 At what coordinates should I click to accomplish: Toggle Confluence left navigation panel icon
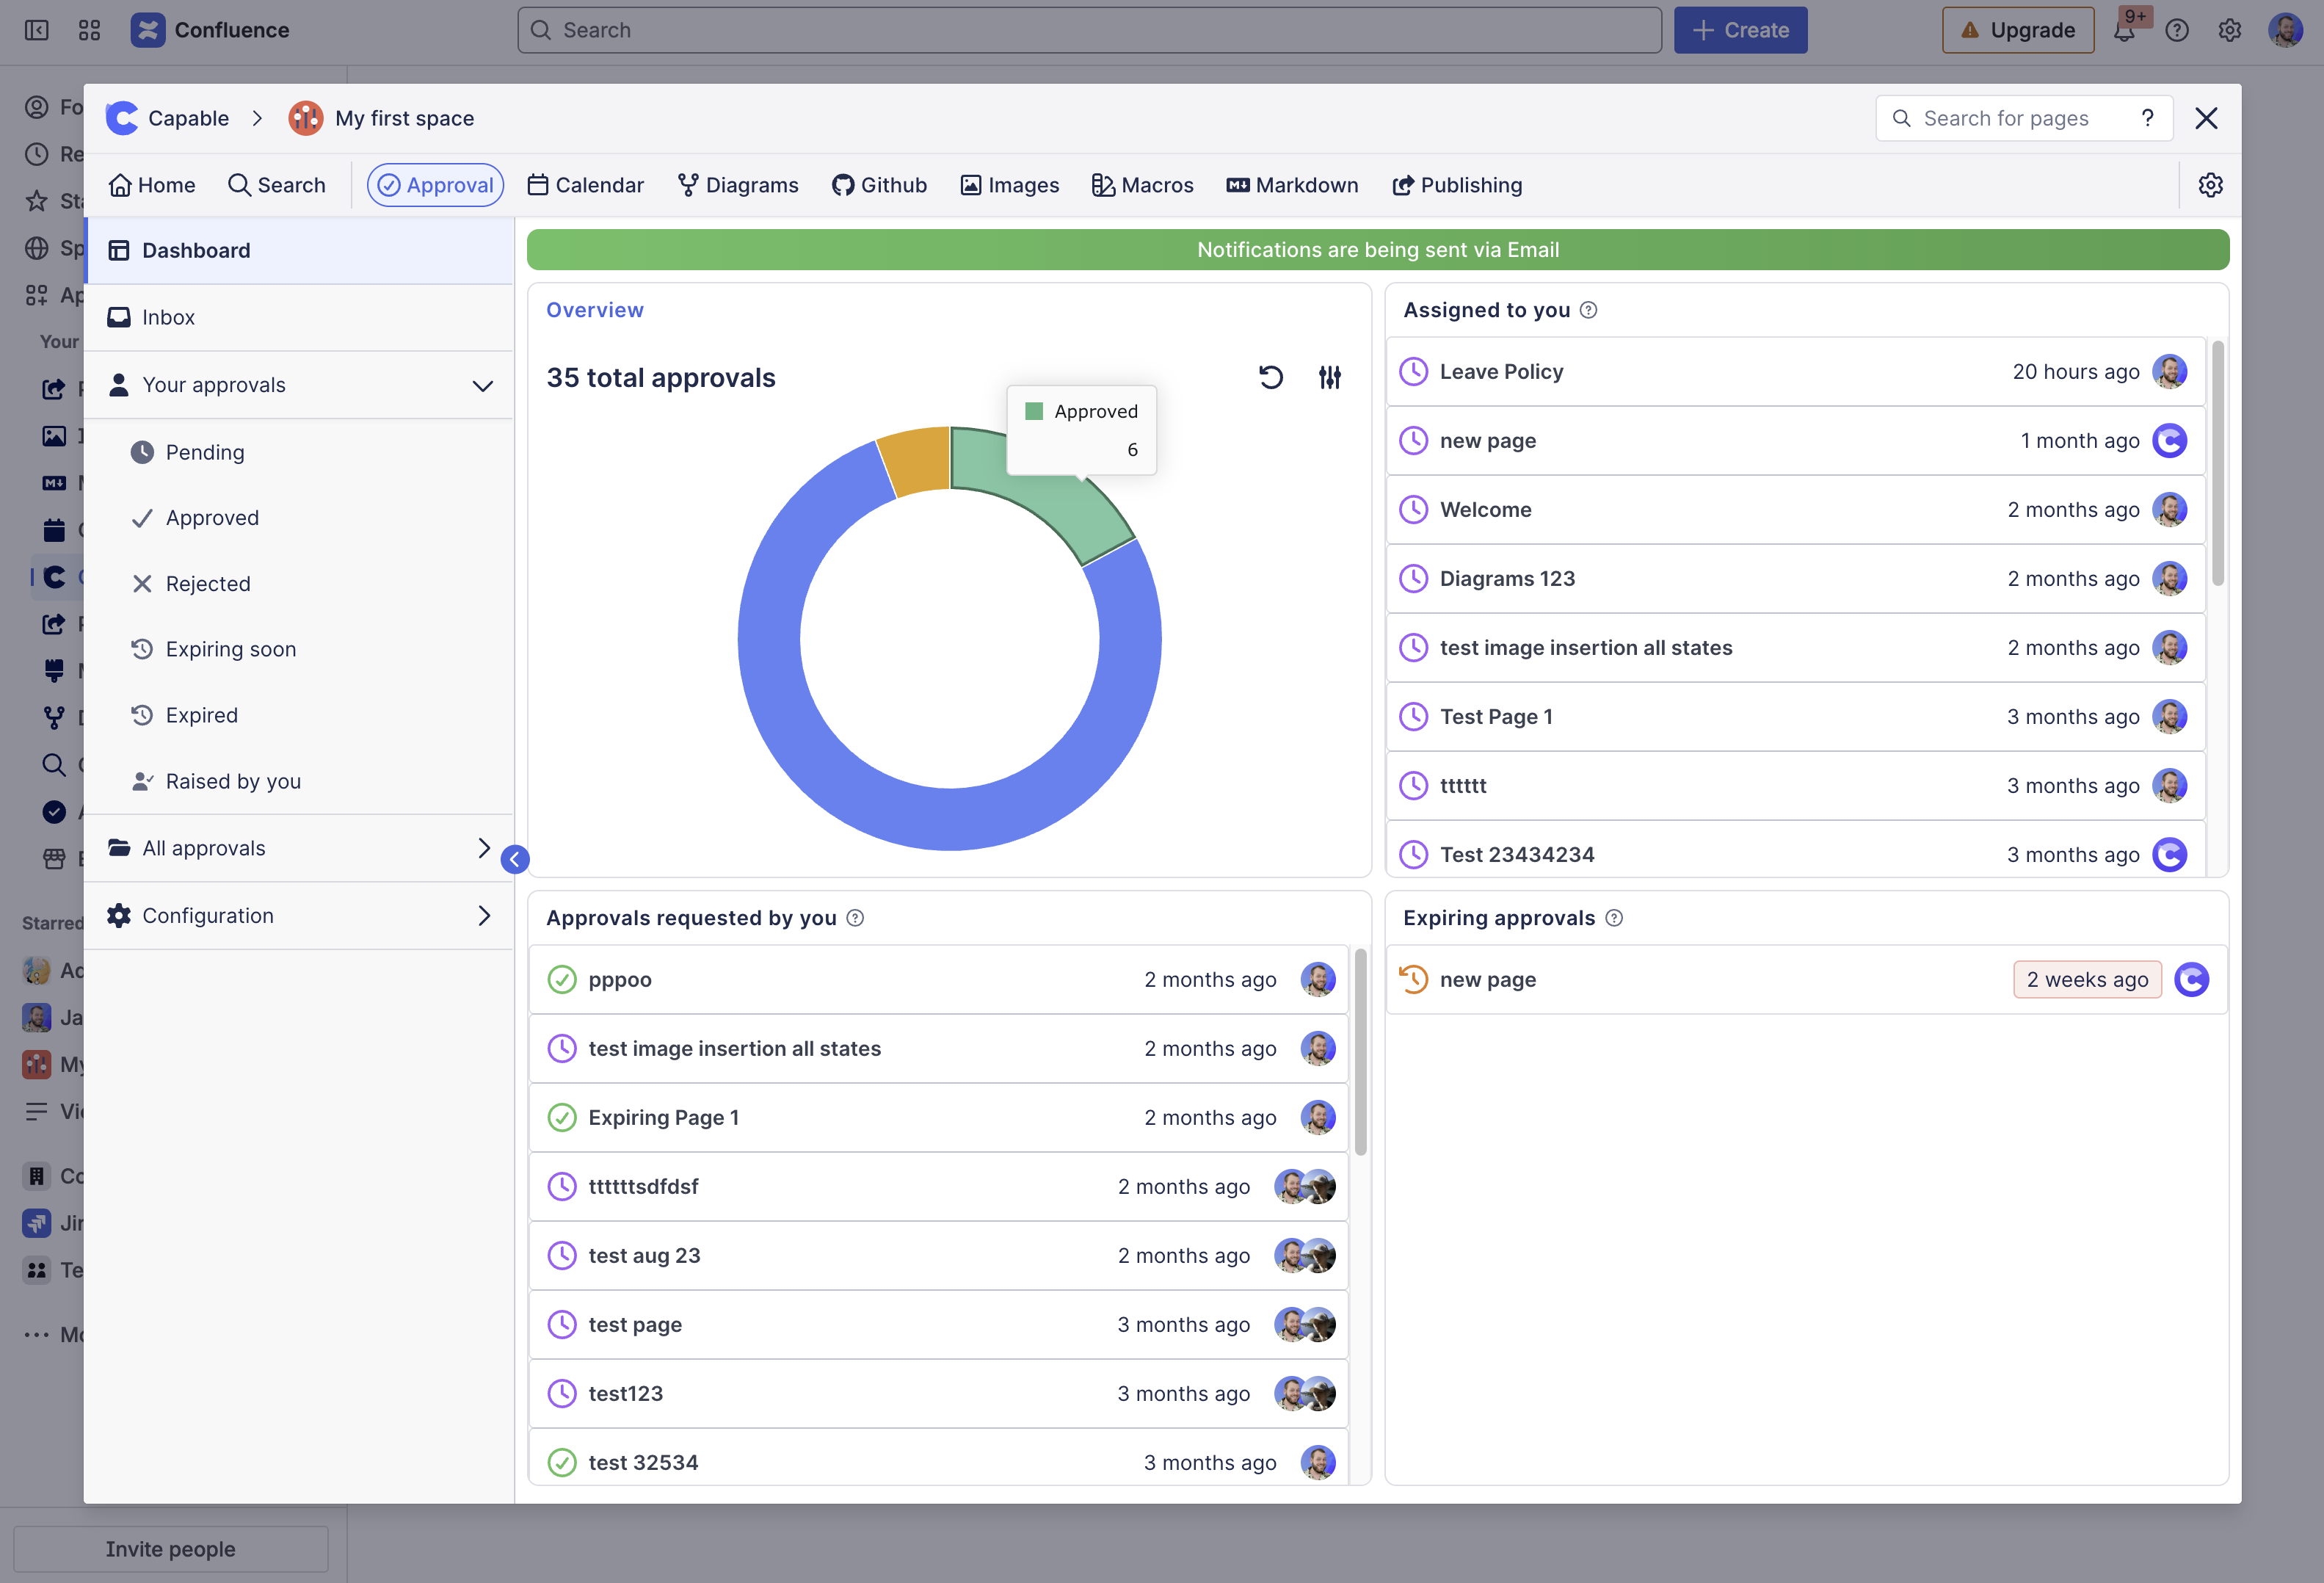pos(37,30)
